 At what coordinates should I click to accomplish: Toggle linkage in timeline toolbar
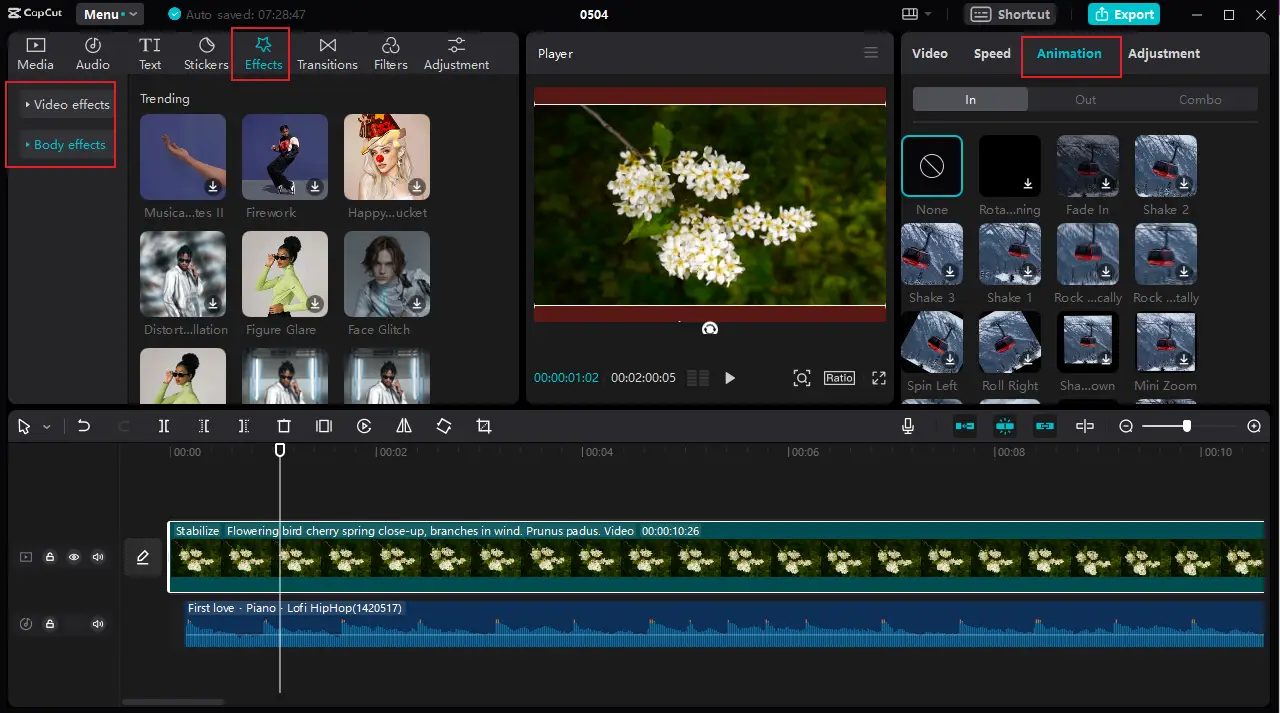pyautogui.click(x=1045, y=426)
